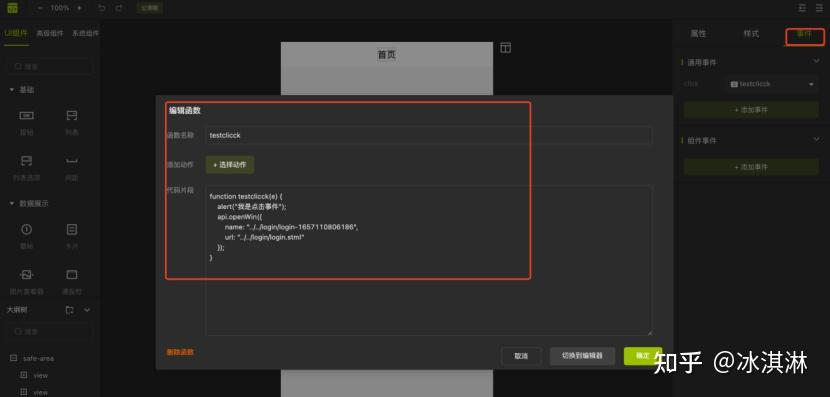The width and height of the screenshot is (830, 397).
Task: Confirm with the green 确定 button
Action: [643, 356]
